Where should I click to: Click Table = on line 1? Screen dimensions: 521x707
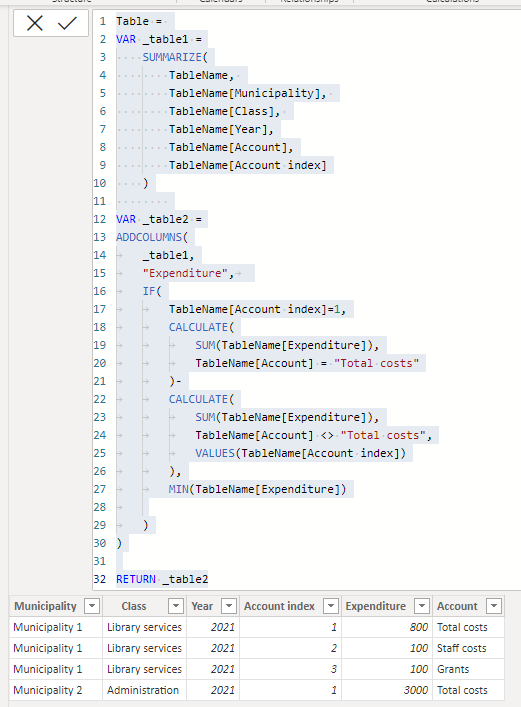pos(139,21)
